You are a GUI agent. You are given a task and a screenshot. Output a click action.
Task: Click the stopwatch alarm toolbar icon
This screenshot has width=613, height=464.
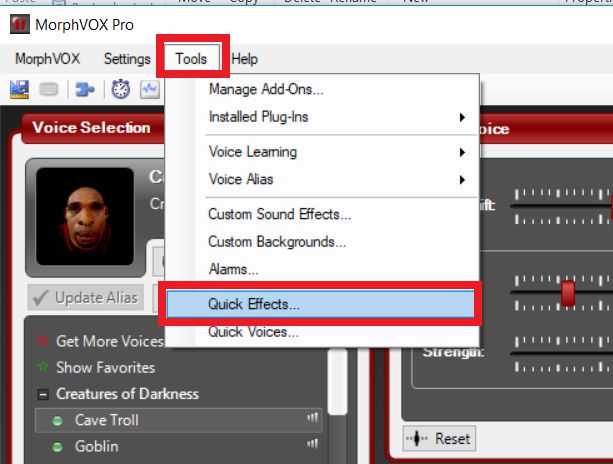coord(121,89)
